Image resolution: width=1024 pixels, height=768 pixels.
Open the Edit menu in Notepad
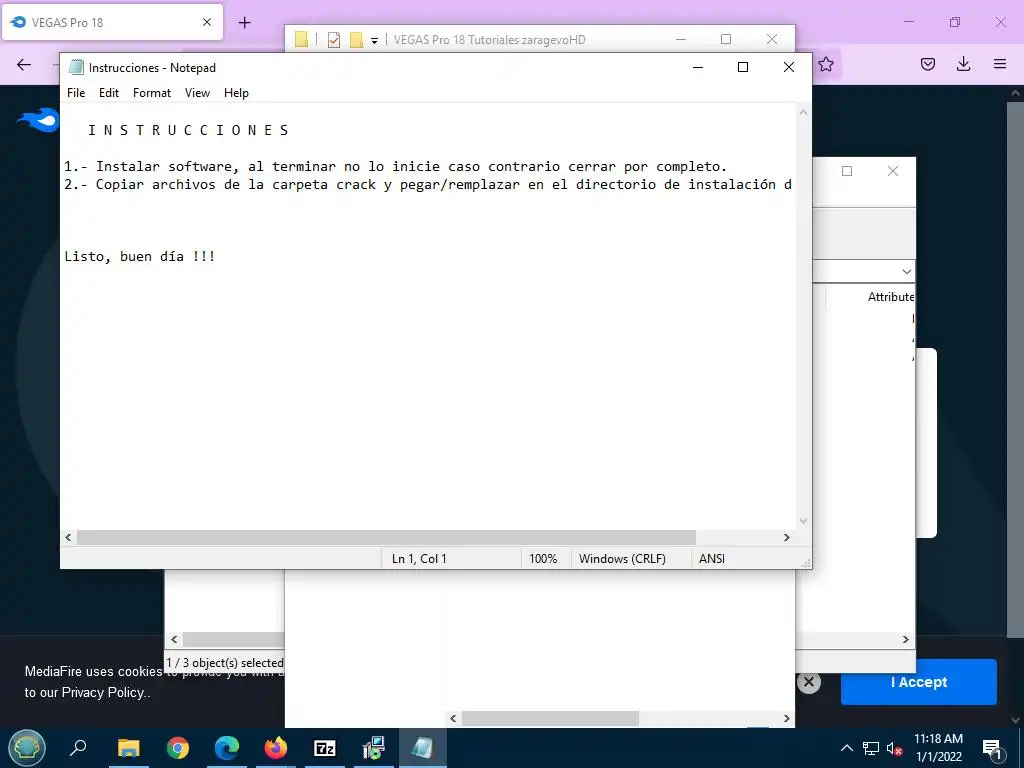click(108, 93)
